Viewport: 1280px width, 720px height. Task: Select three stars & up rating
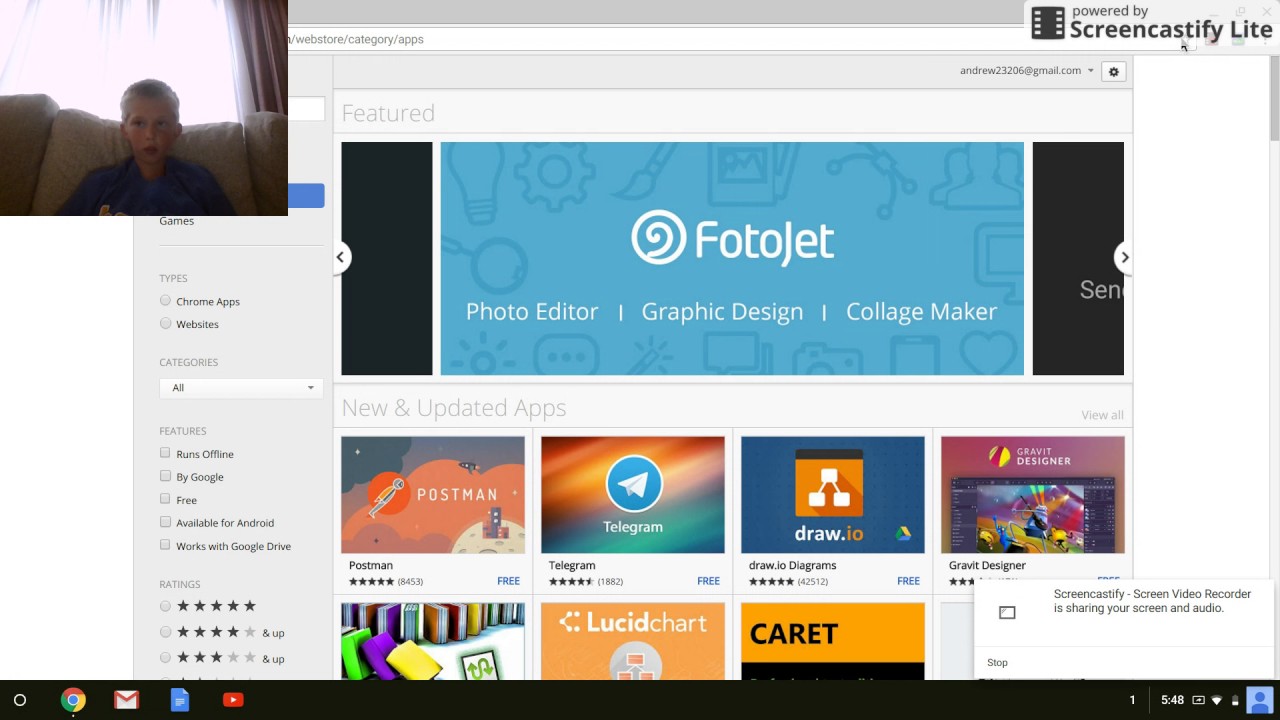165,658
